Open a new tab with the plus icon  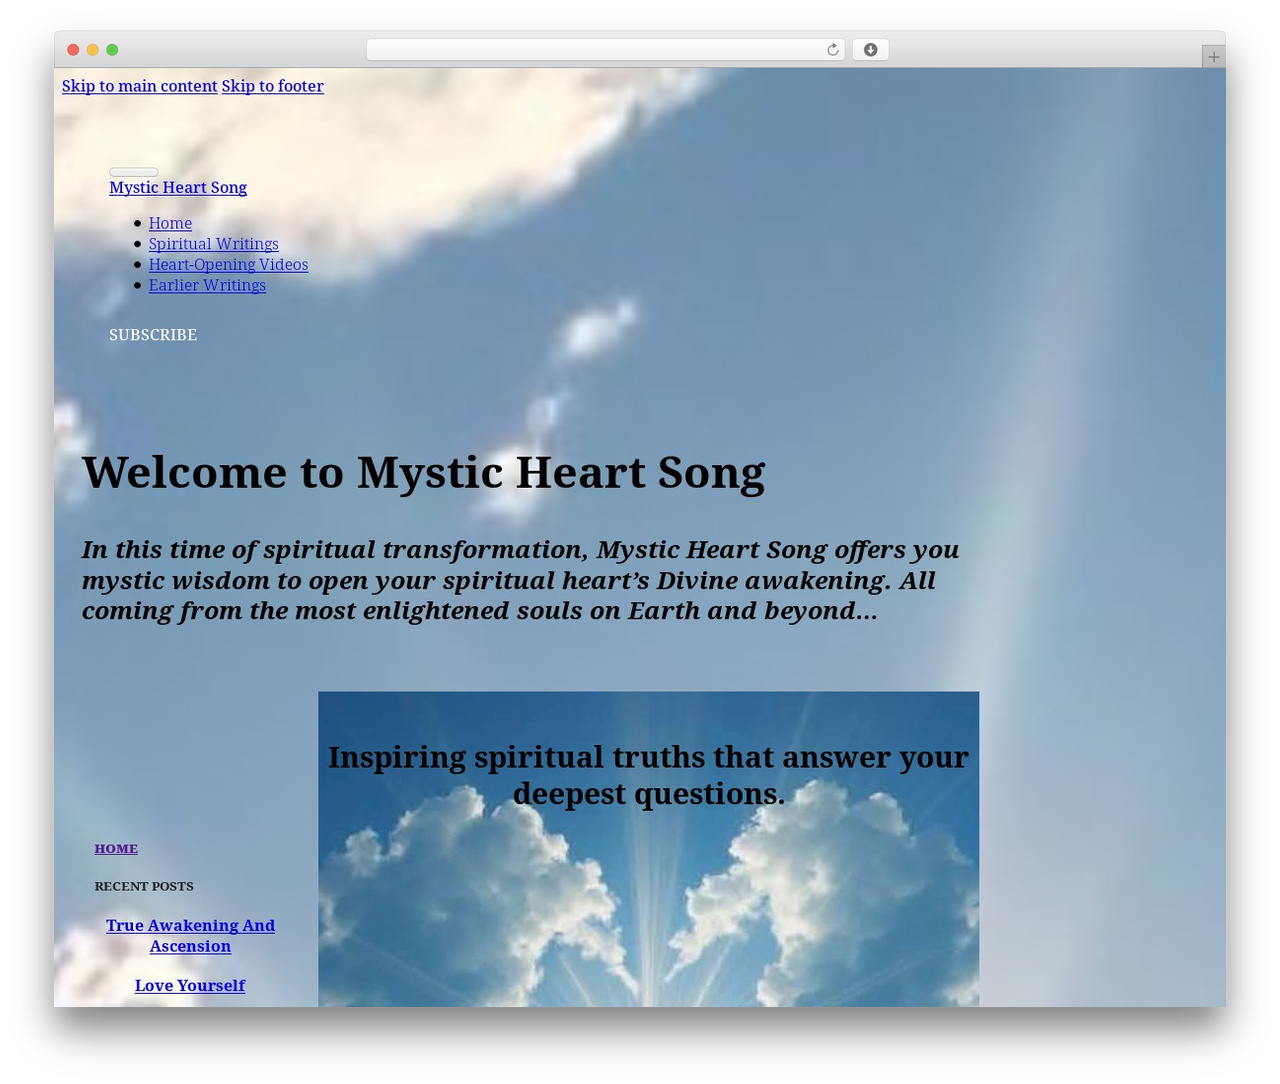[1213, 57]
